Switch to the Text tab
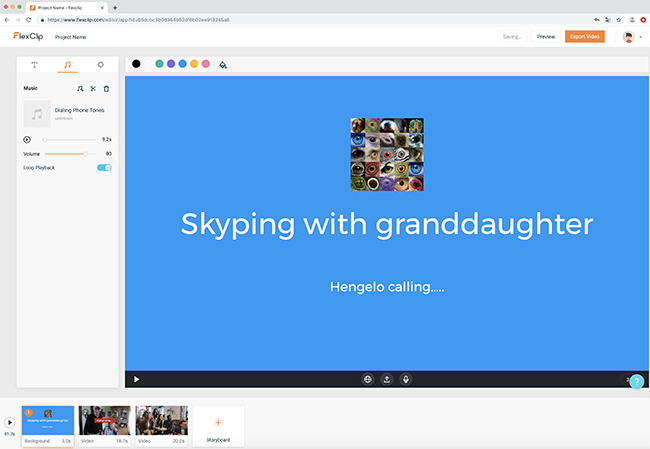Viewport: 650px width, 449px height. 34,65
